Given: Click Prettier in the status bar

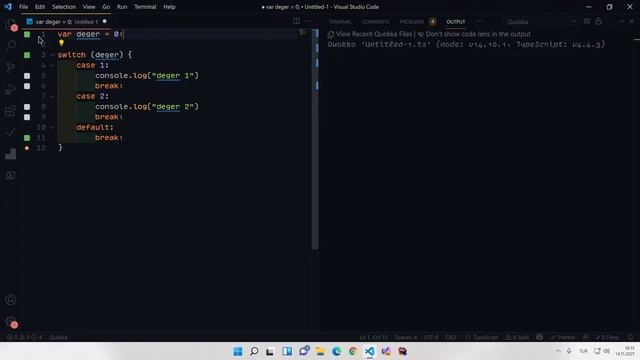Looking at the screenshot, I should coord(562,338).
